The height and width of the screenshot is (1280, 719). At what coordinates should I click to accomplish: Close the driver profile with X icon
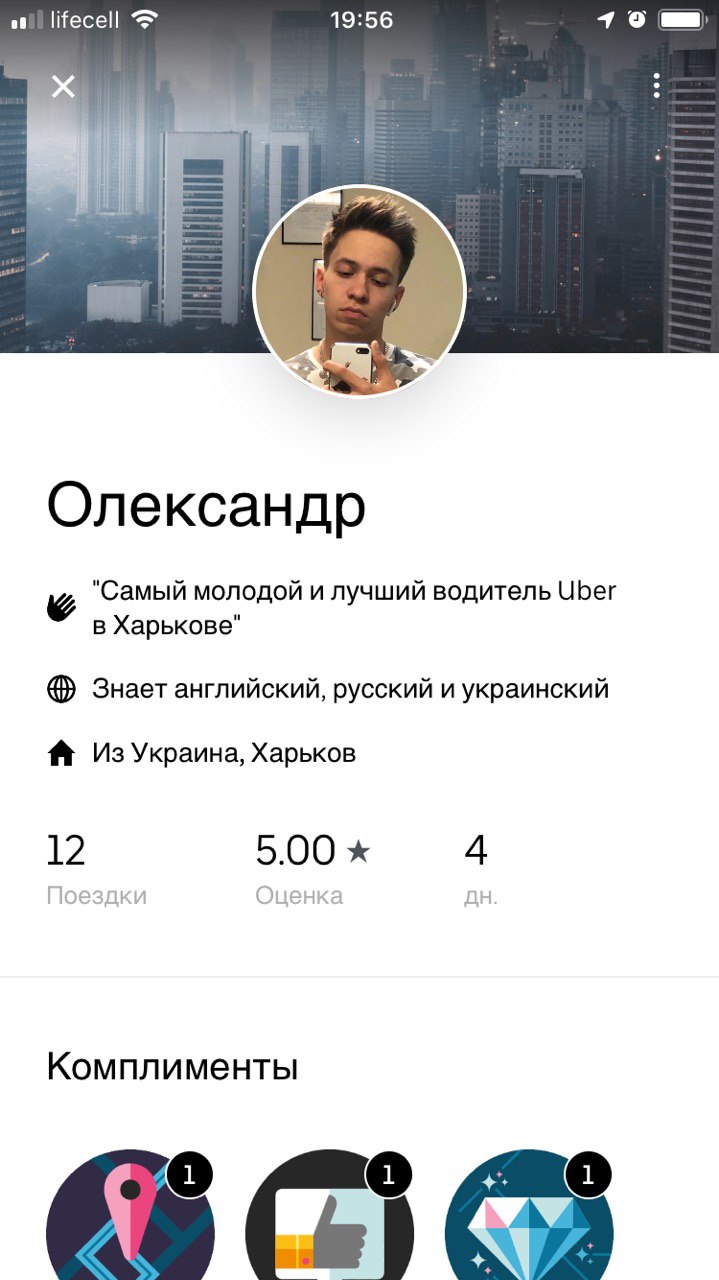point(63,87)
